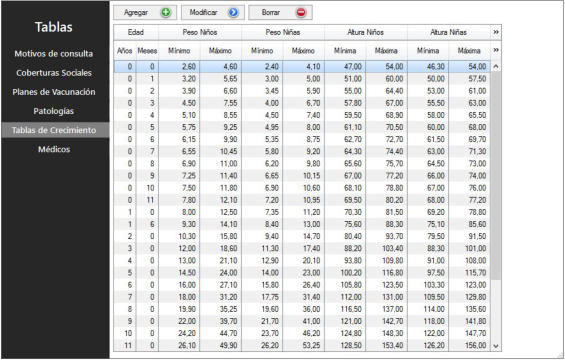Click the Meses column header

(x=147, y=51)
